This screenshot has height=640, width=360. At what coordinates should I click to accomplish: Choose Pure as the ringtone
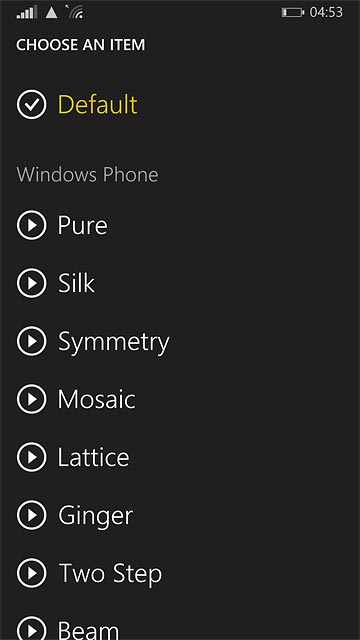click(82, 225)
